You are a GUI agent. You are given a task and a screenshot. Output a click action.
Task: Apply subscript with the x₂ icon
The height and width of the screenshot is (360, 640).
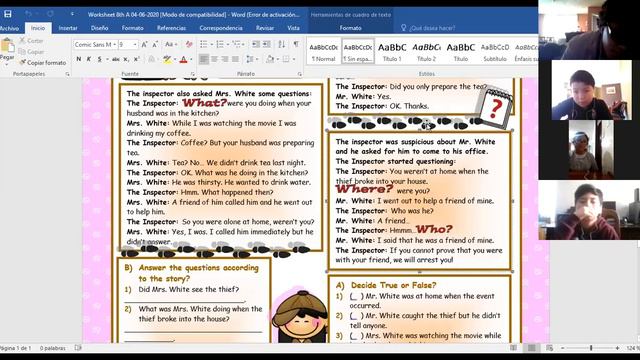pos(126,59)
